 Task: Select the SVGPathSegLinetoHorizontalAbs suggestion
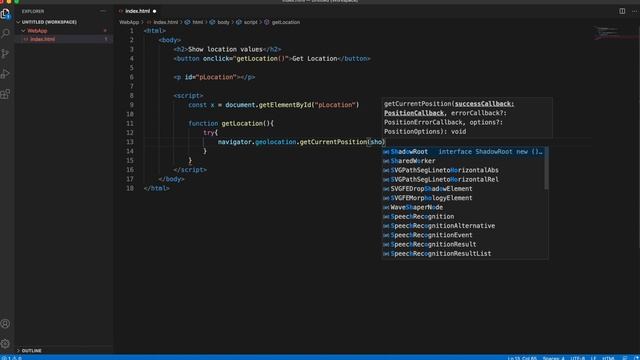tap(463, 170)
